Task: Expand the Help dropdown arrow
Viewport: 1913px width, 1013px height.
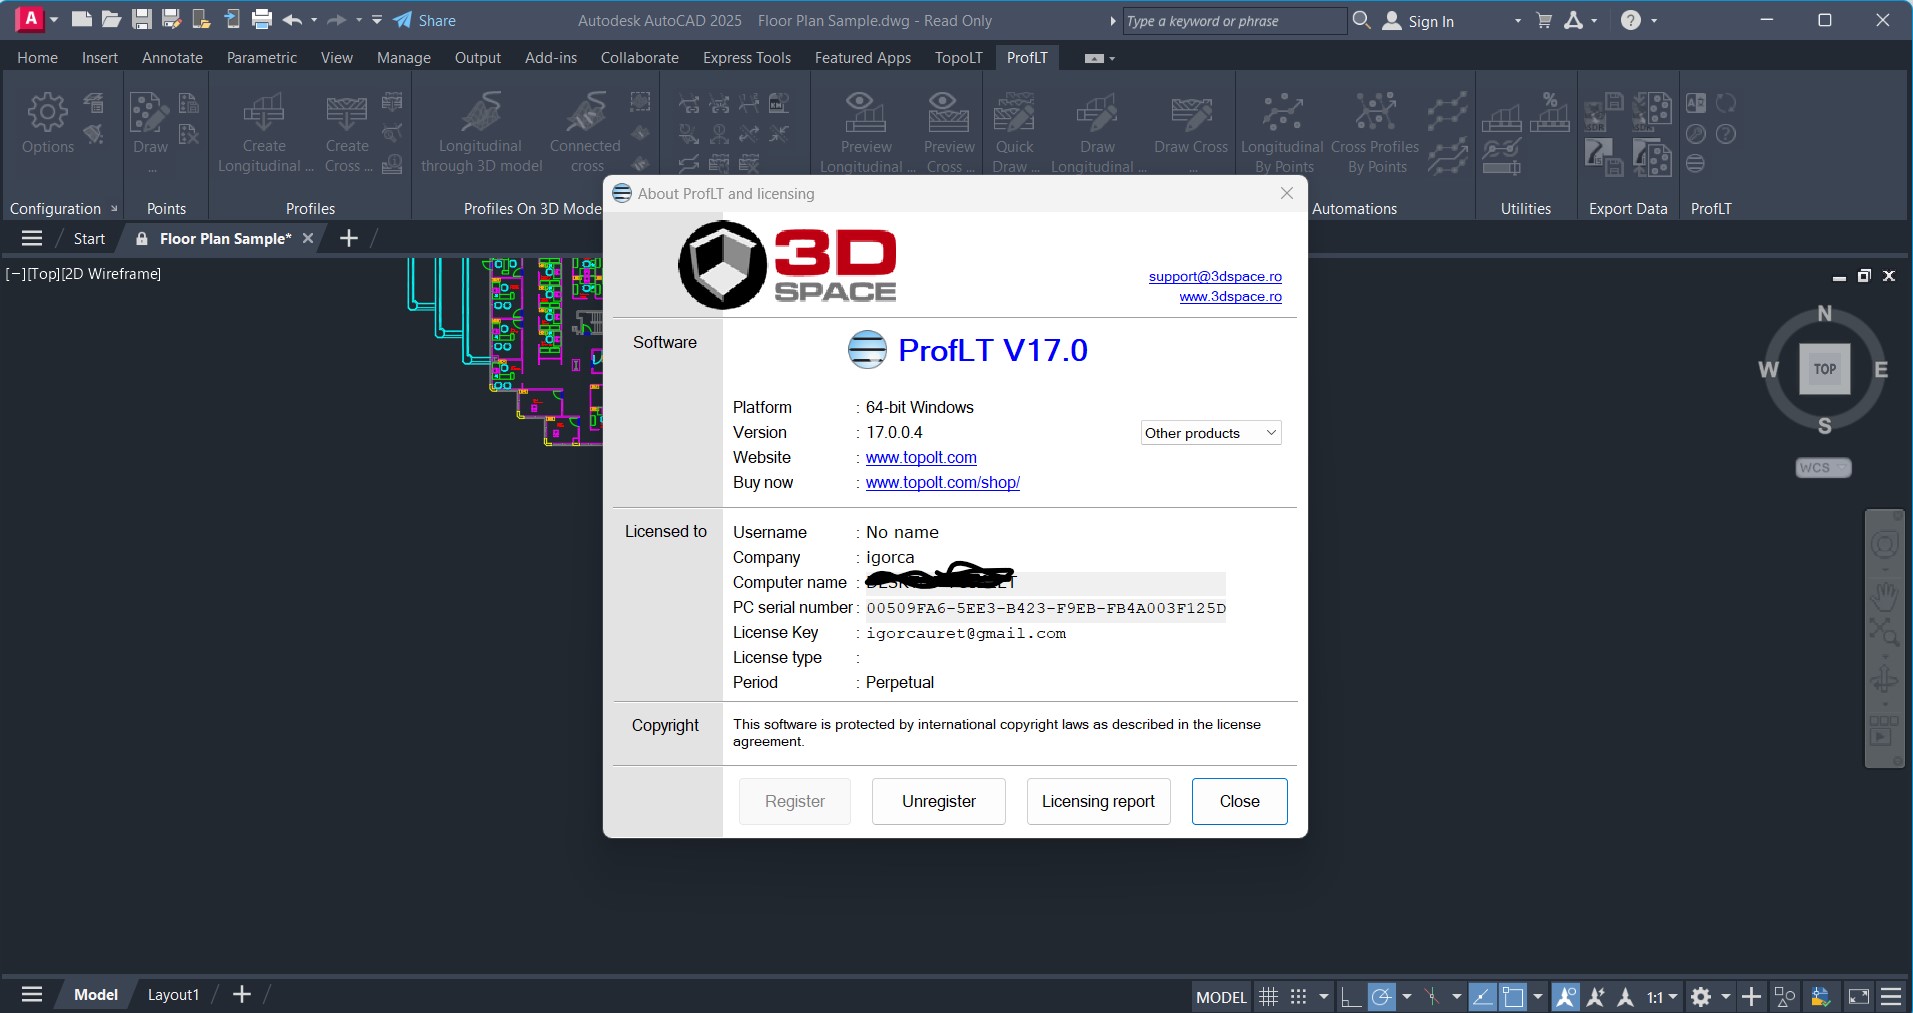Action: point(1654,21)
